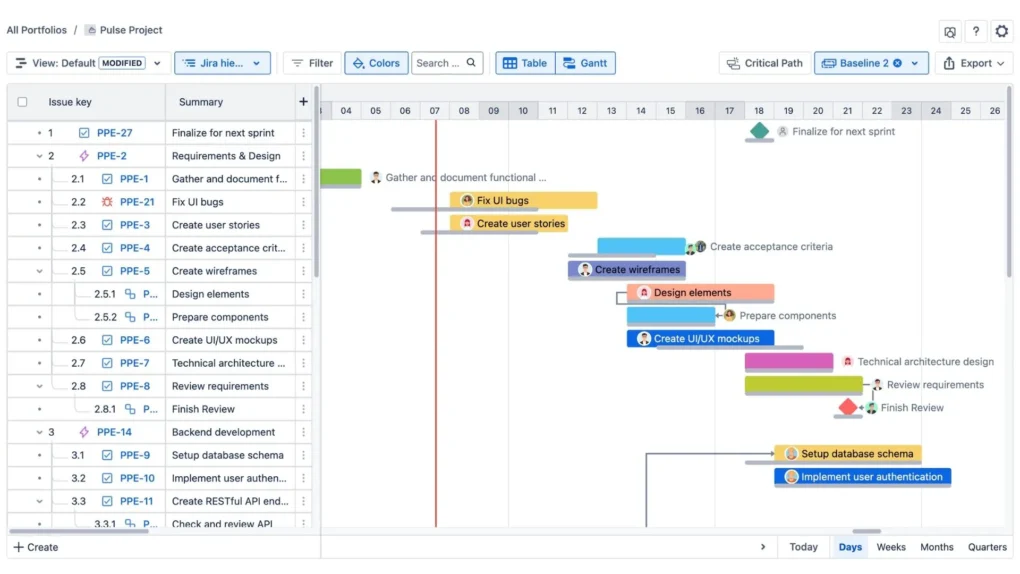Open row menu for Fix UI bugs
1020x574 pixels.
(304, 202)
